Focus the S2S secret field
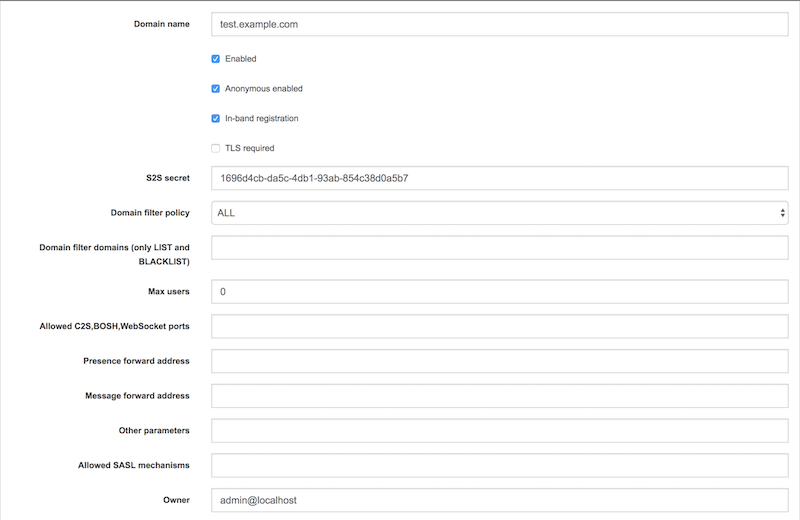 point(500,178)
